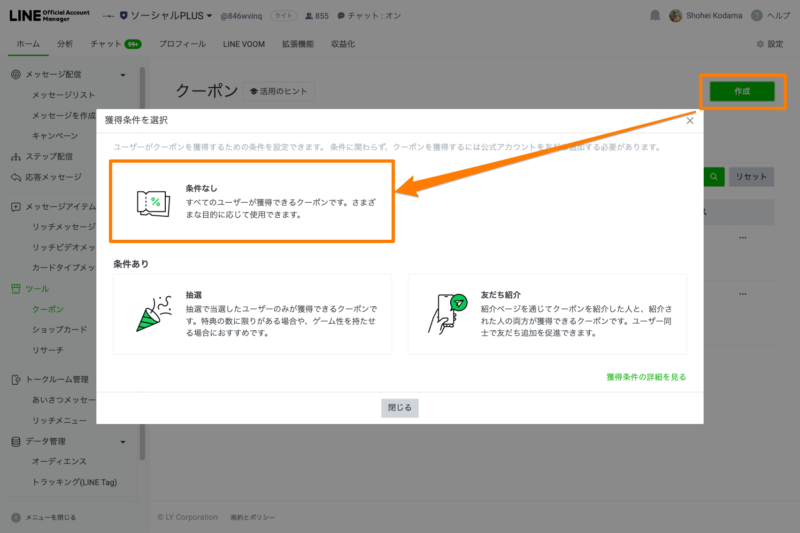Click the notification bell icon

(x=655, y=16)
